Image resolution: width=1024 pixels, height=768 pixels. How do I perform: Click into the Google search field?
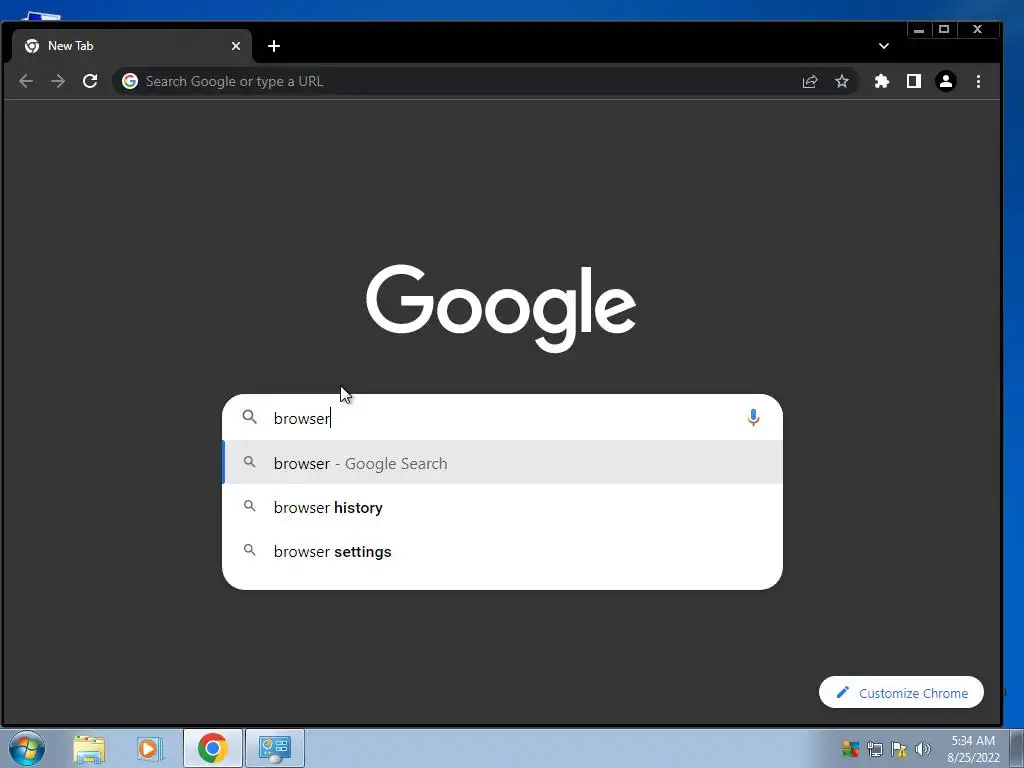pyautogui.click(x=502, y=417)
